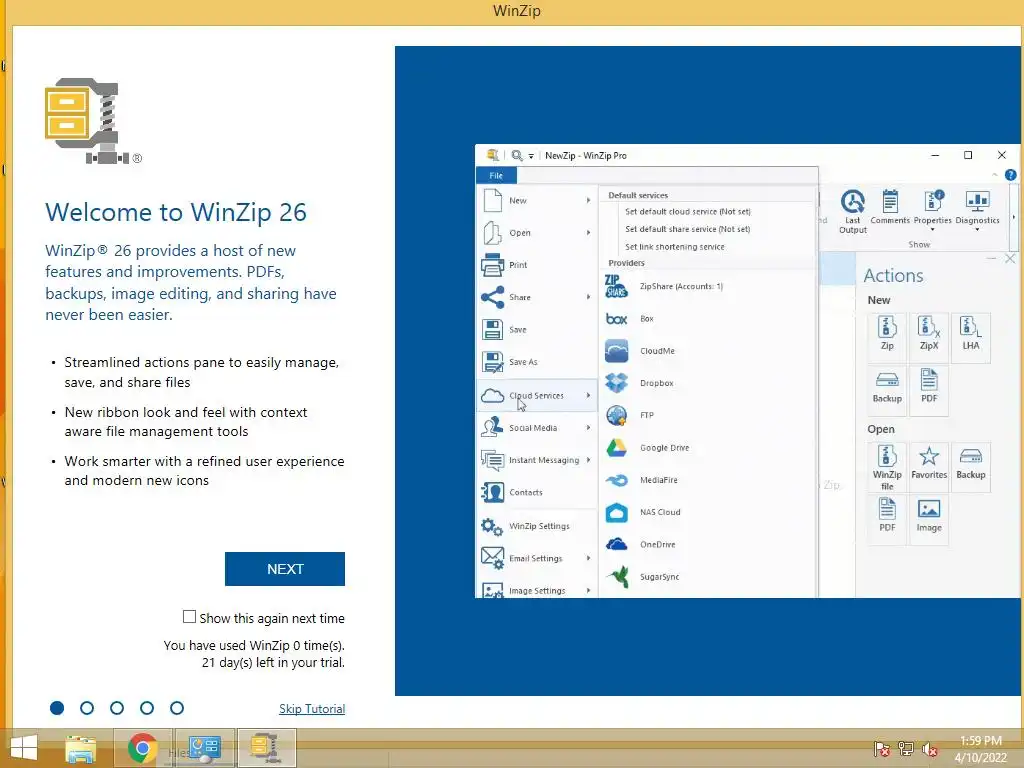Click the Box provider icon in preview
The width and height of the screenshot is (1024, 768).
616,319
